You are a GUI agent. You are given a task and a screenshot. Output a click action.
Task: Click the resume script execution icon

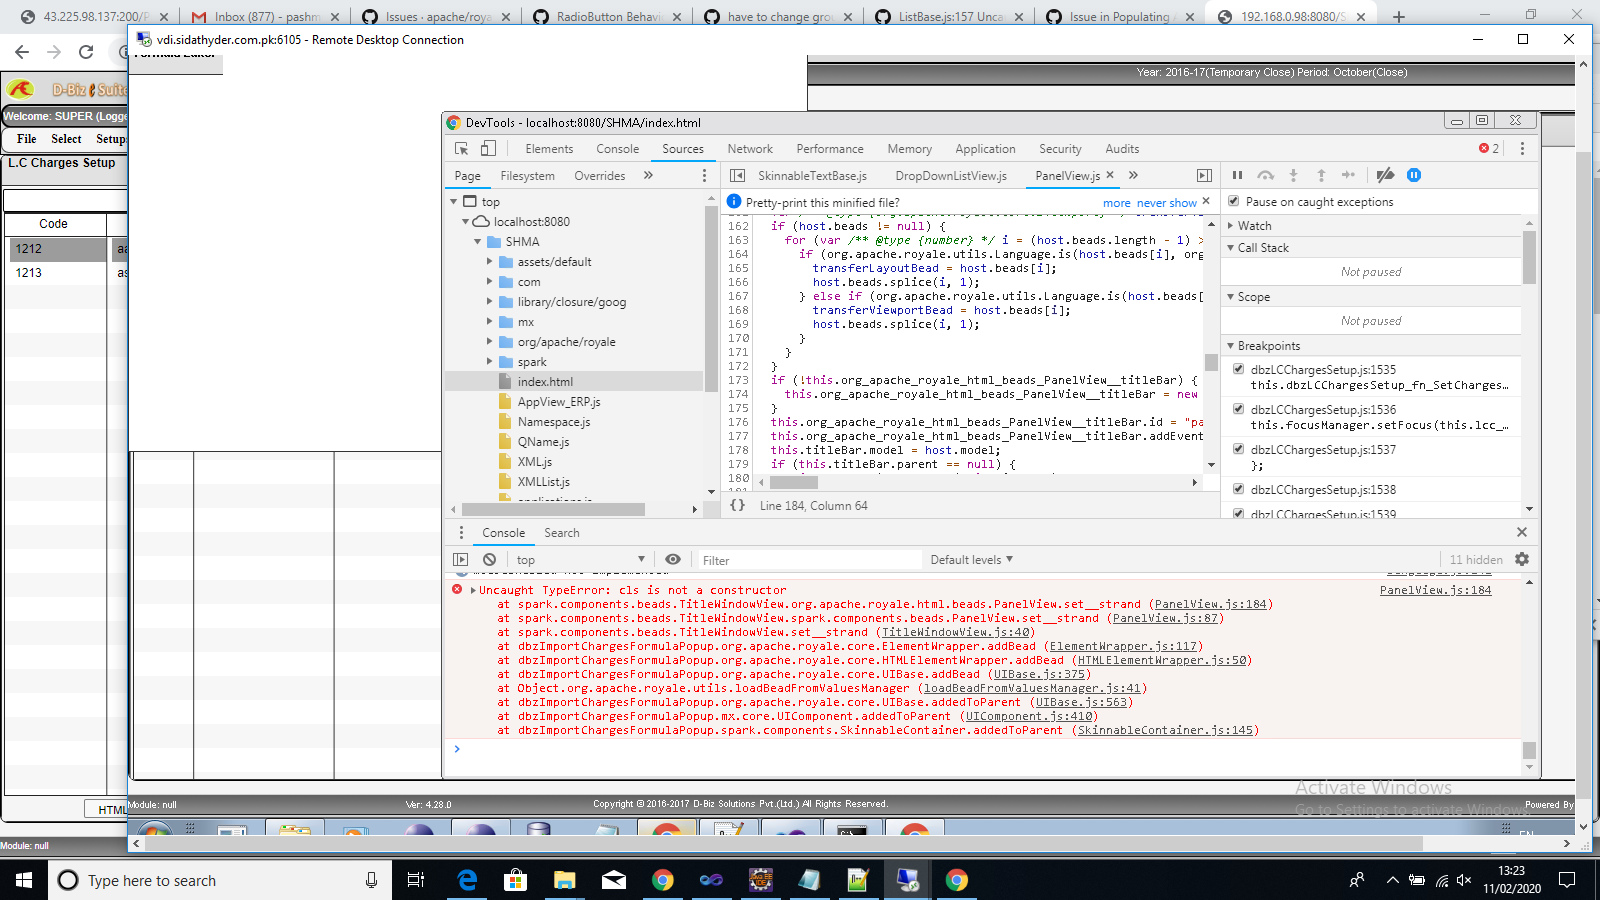tap(1238, 175)
